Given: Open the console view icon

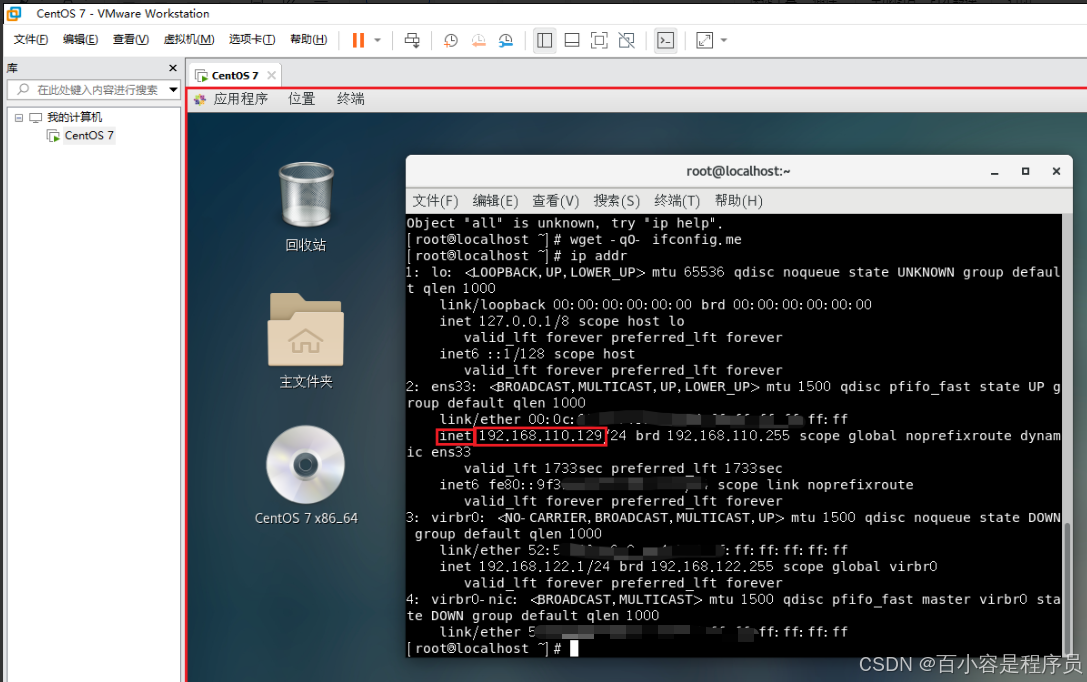Looking at the screenshot, I should click(x=666, y=40).
